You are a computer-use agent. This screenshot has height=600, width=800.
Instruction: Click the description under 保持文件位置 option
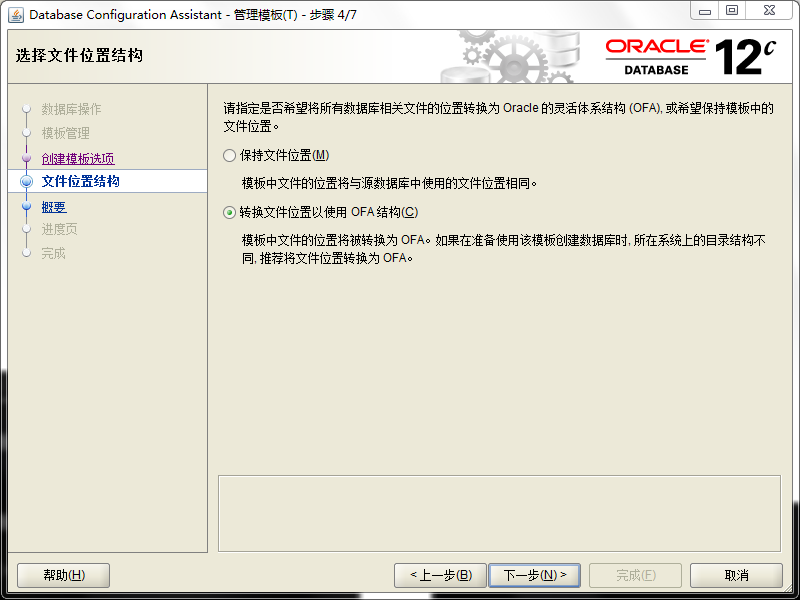point(390,183)
